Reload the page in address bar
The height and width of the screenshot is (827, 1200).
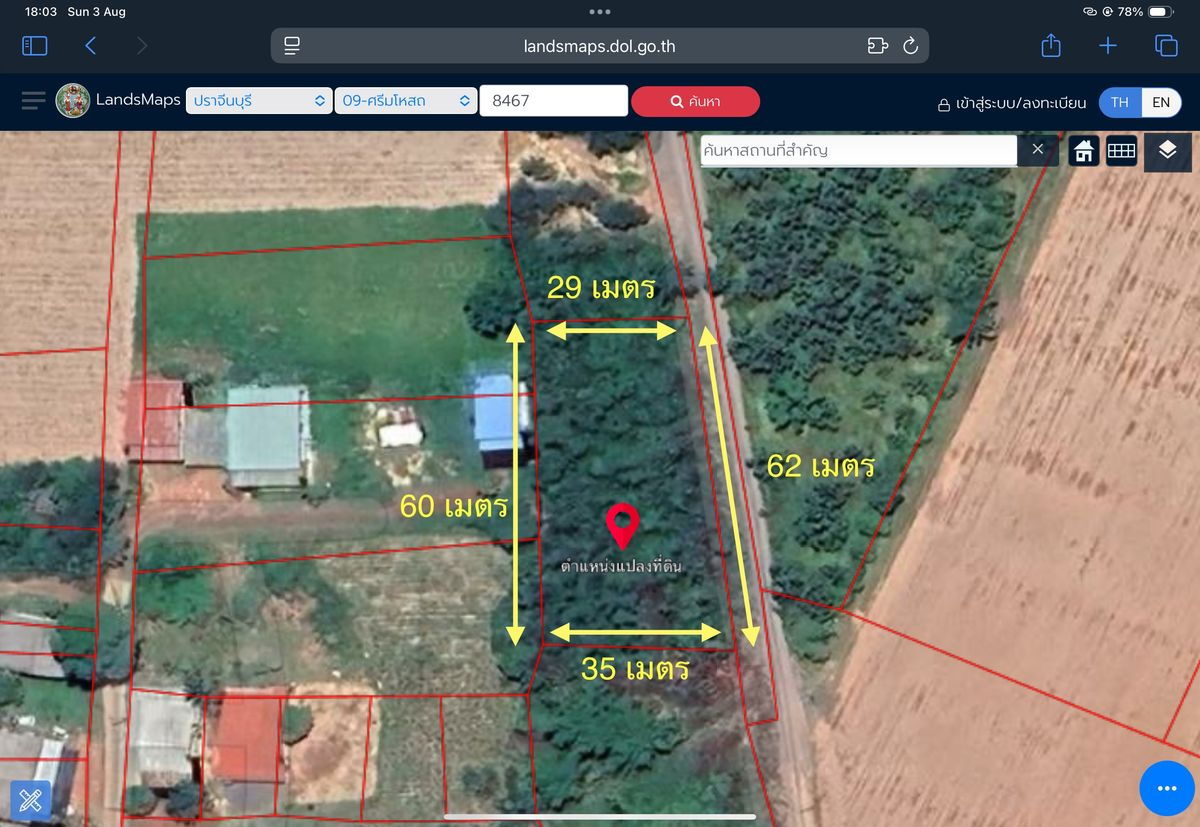click(910, 46)
